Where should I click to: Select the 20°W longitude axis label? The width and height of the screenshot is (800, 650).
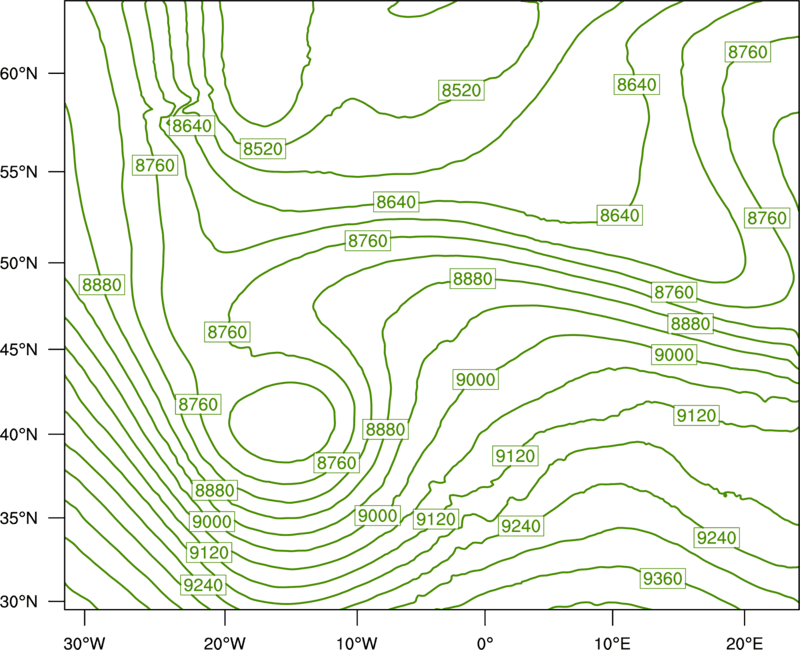click(225, 642)
